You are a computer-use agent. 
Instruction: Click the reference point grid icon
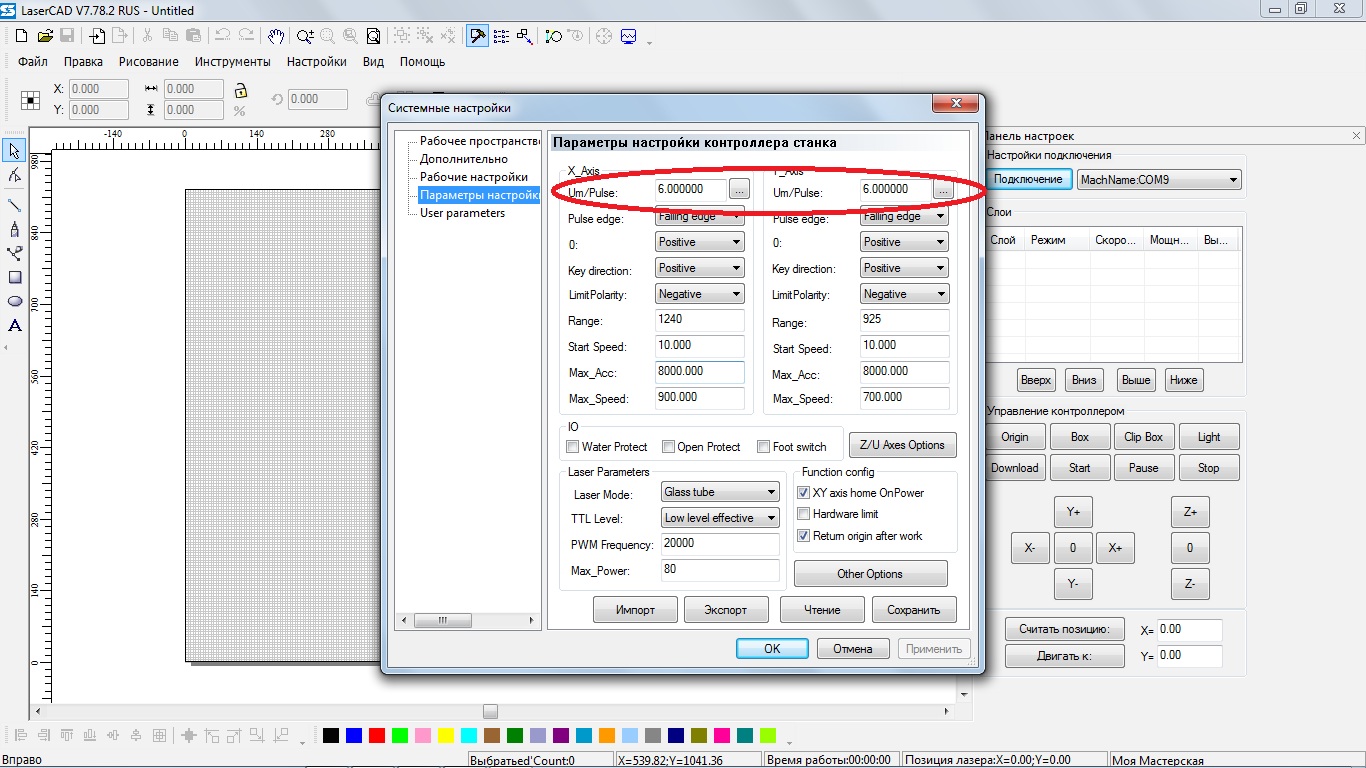[x=30, y=100]
